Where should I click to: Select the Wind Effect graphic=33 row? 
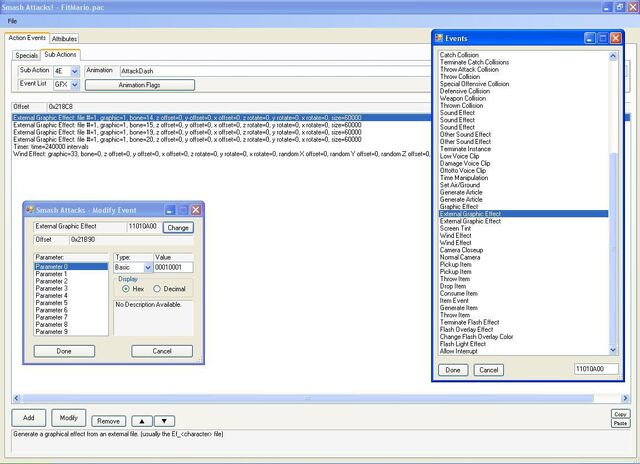point(222,154)
